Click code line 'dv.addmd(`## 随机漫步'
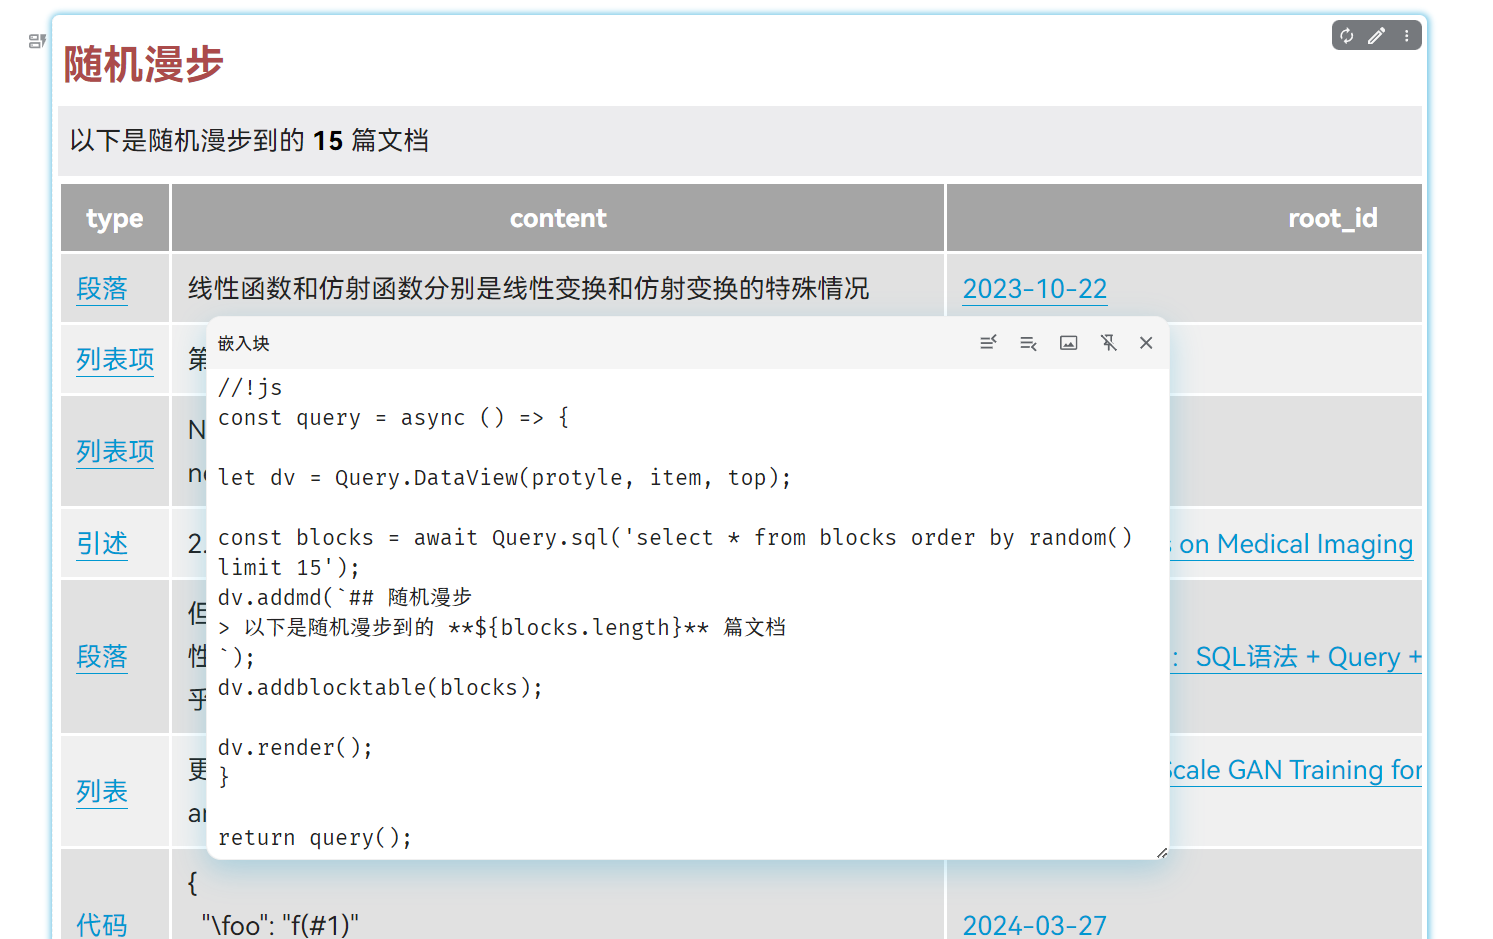This screenshot has height=939, width=1493. click(x=345, y=598)
